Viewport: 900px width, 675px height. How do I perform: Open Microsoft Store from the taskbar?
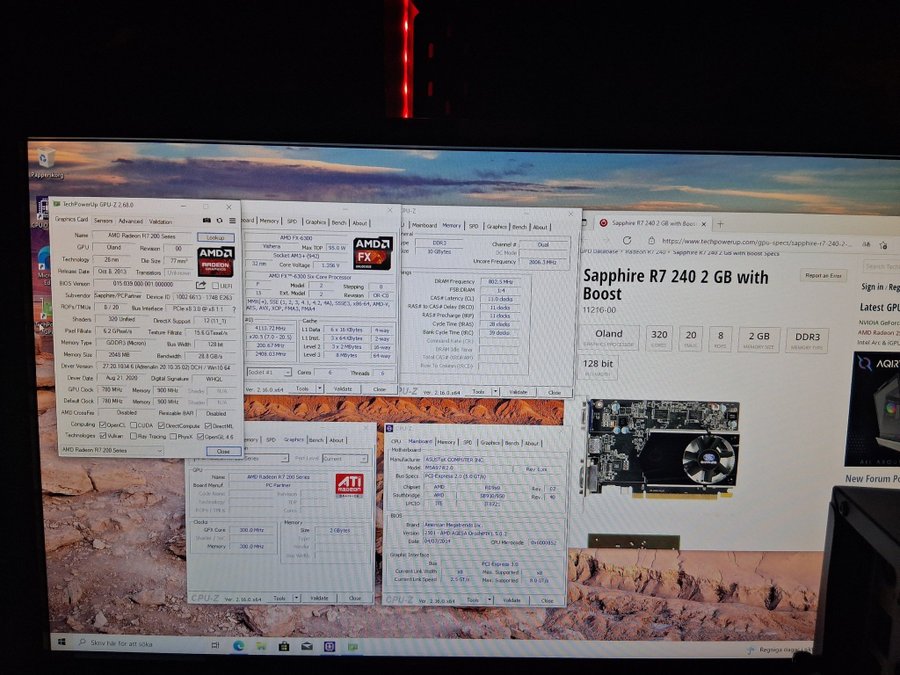click(x=284, y=647)
